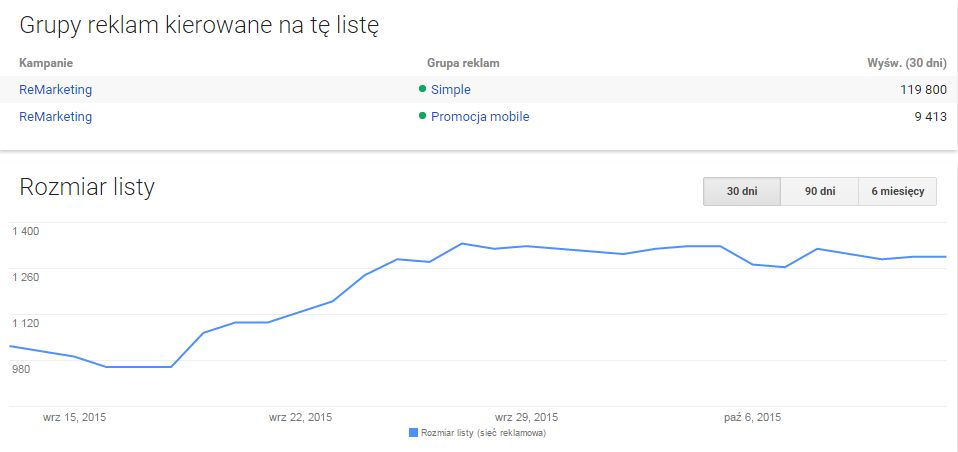Click the wrz 22, 2015 axis date

pyautogui.click(x=301, y=416)
